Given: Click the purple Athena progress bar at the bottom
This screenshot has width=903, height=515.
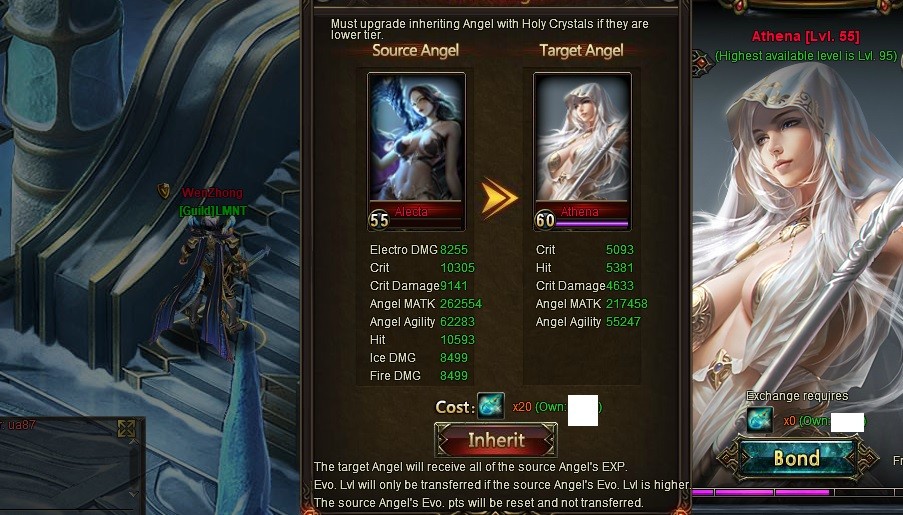Looking at the screenshot, I should pos(797,493).
